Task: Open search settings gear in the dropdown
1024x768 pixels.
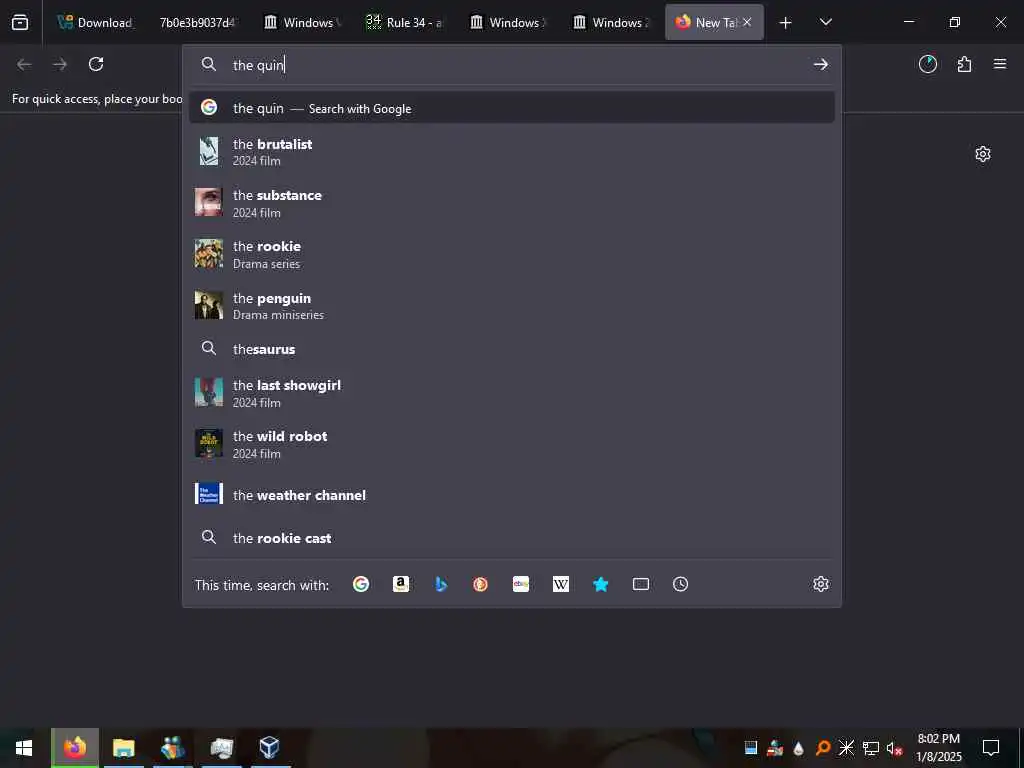Action: 821,584
